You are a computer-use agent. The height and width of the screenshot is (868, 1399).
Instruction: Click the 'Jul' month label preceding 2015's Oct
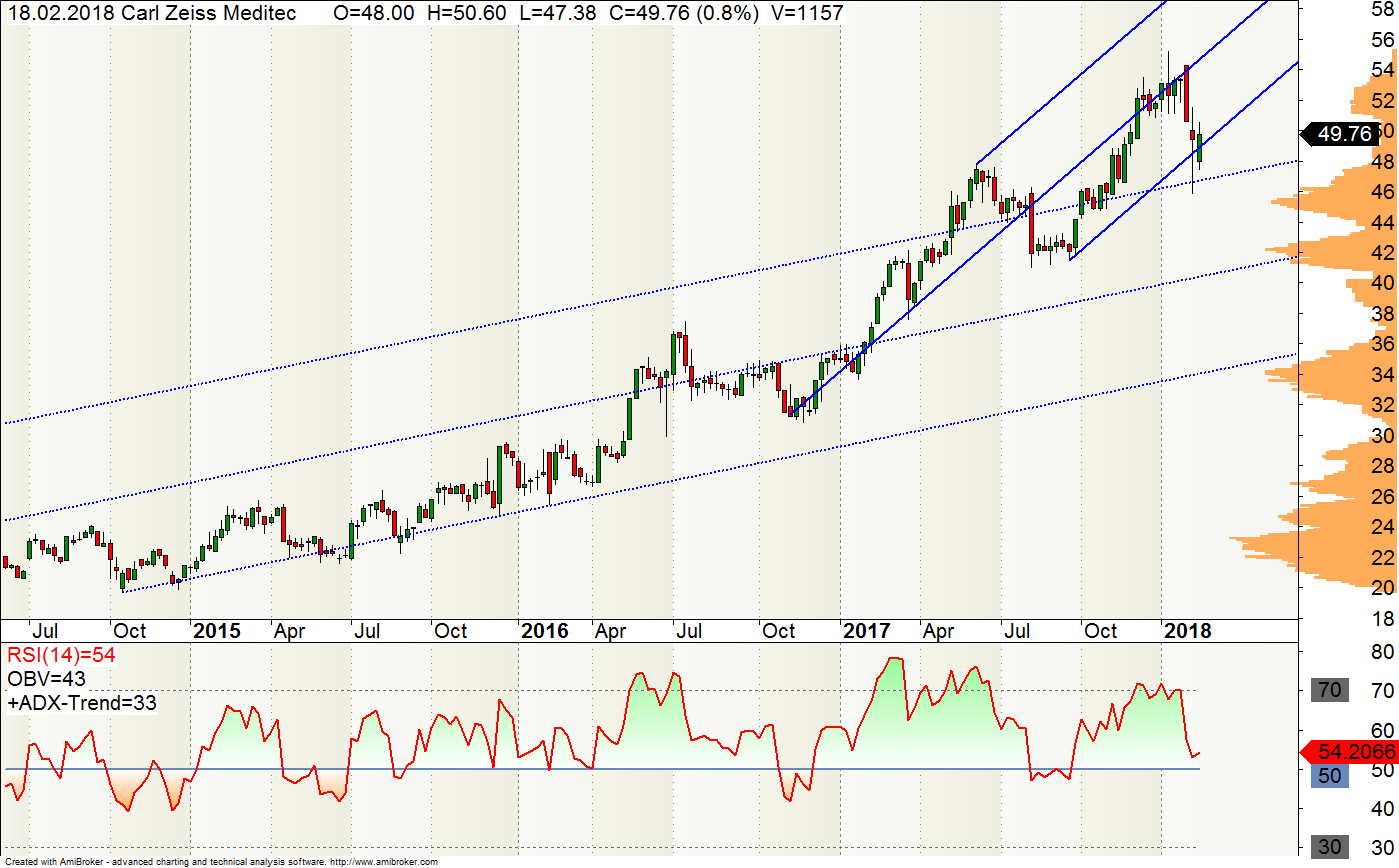pos(44,631)
